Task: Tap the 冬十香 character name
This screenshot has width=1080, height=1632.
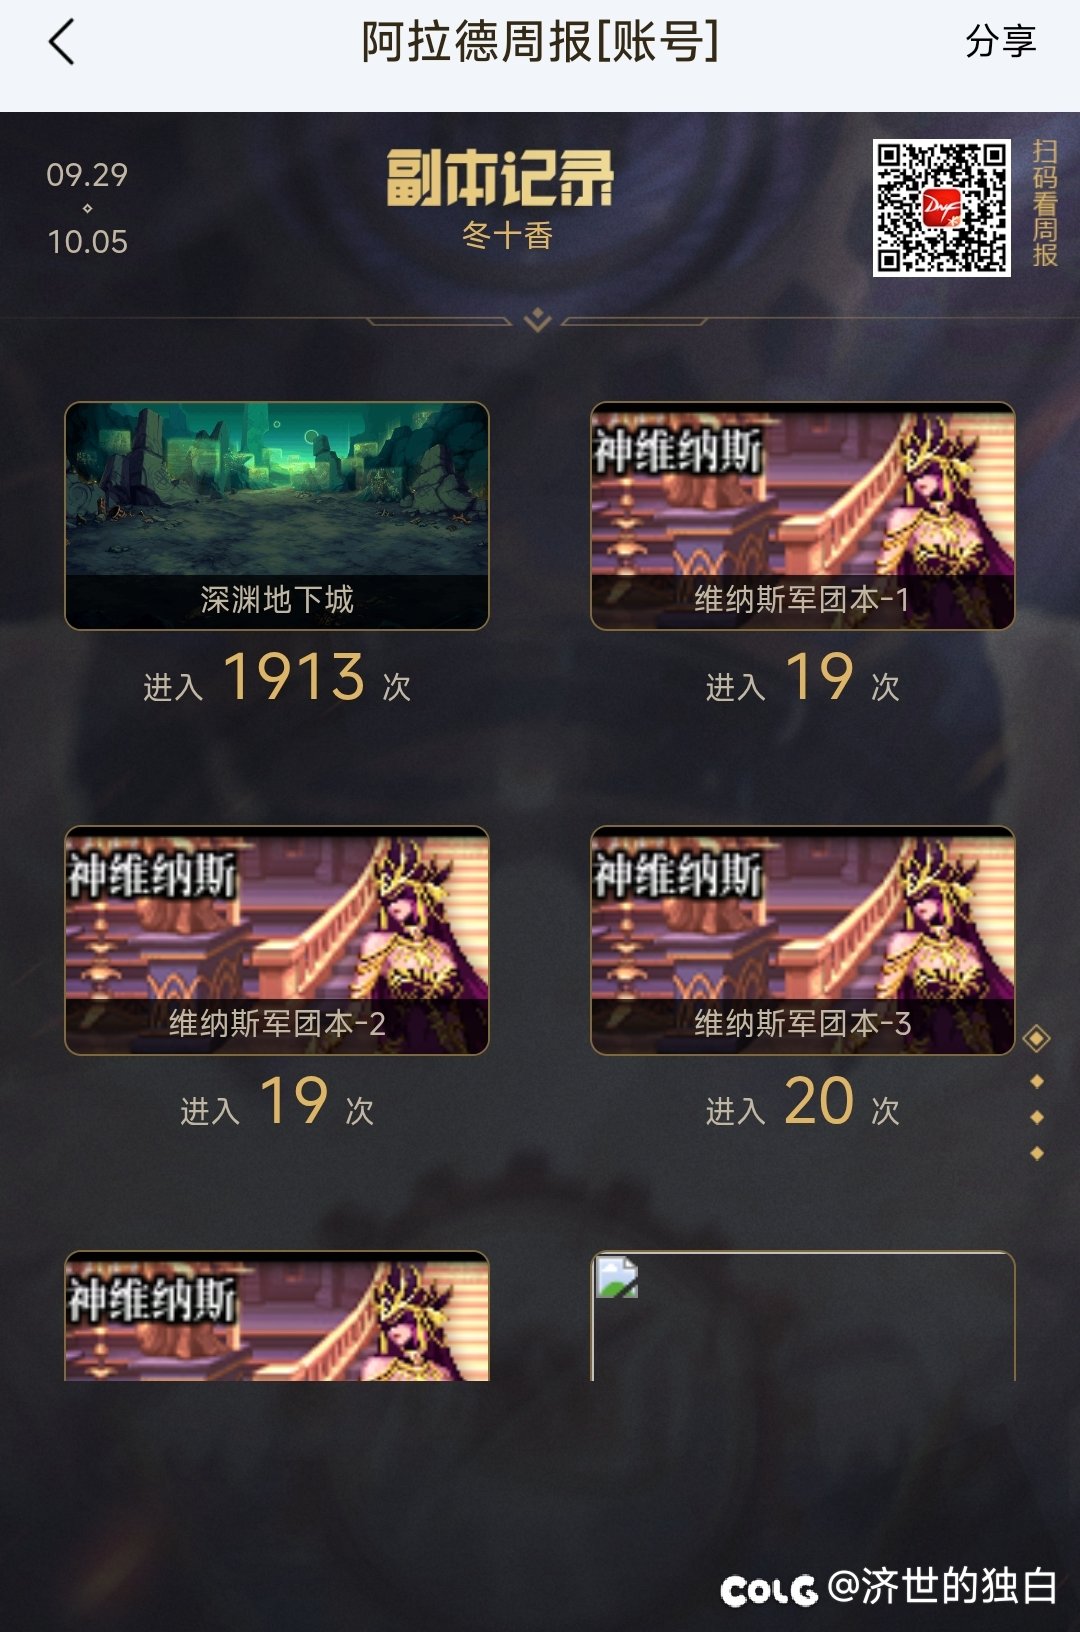Action: (x=507, y=236)
